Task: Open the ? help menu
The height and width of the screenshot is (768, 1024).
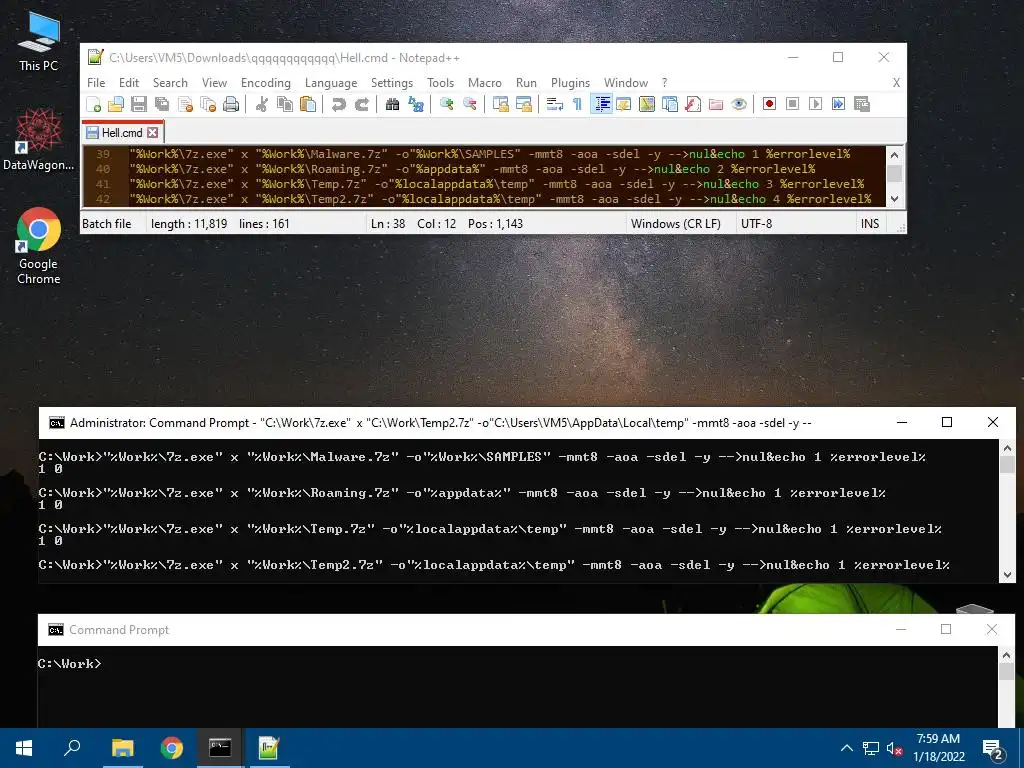Action: point(664,83)
